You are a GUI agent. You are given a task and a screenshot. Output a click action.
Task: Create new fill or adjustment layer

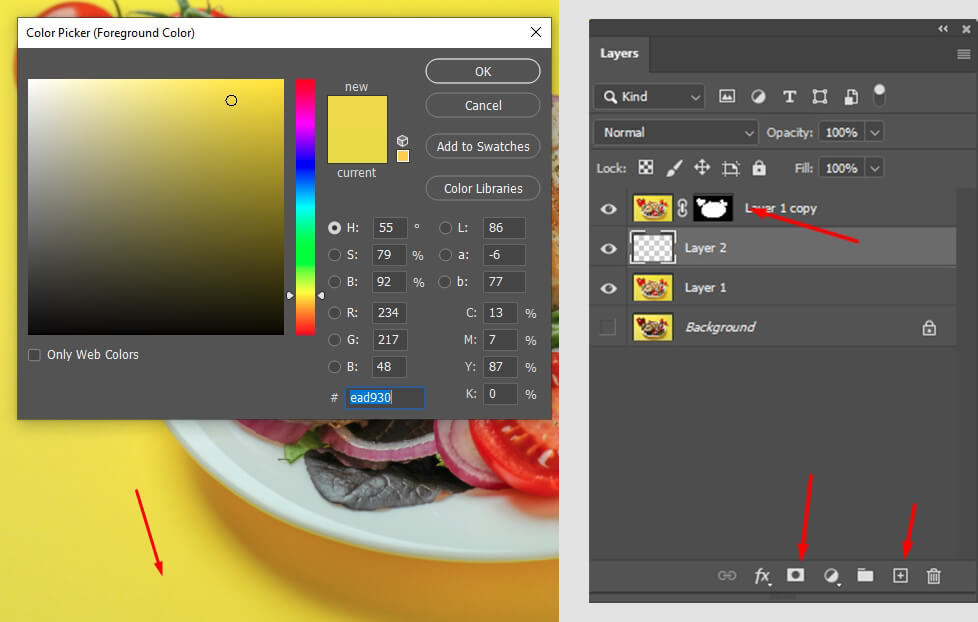831,576
